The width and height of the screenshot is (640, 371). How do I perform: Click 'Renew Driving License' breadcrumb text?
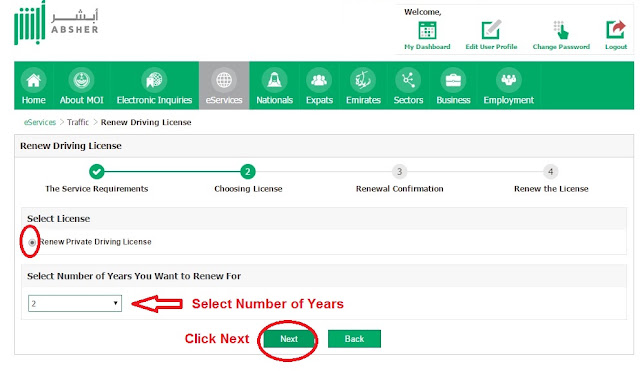pyautogui.click(x=146, y=122)
